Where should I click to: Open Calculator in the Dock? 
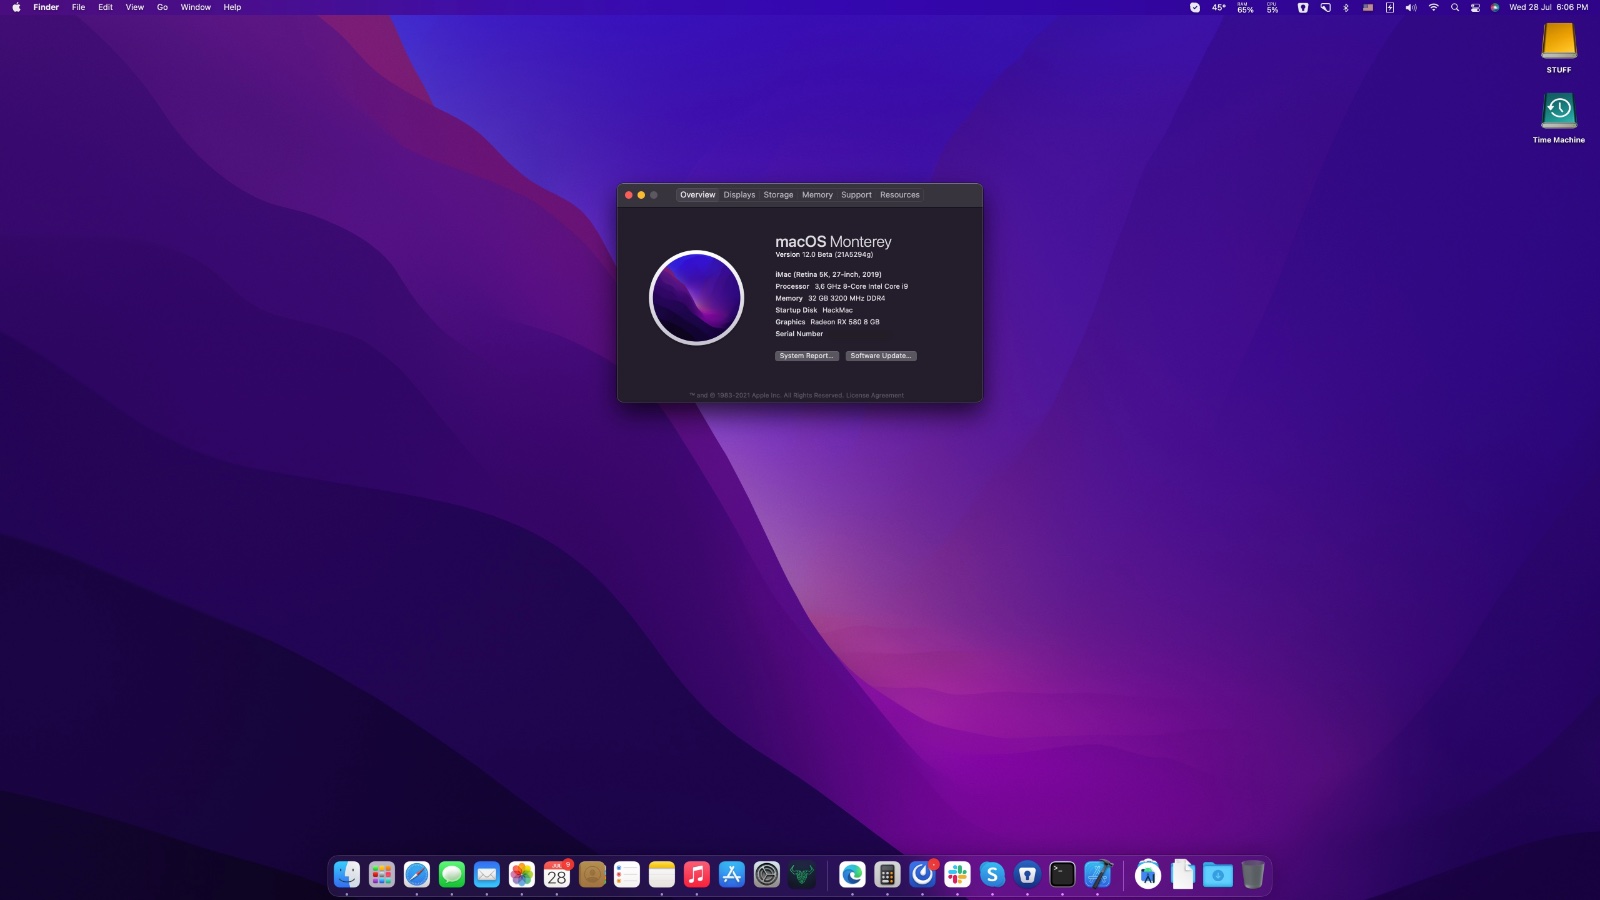click(887, 875)
